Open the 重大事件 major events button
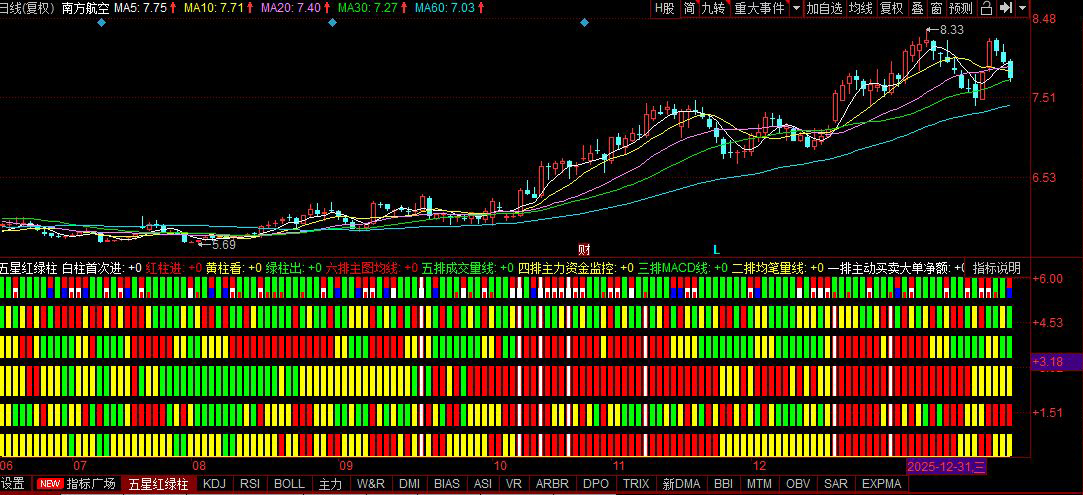This screenshot has height=495, width=1083. pos(759,8)
